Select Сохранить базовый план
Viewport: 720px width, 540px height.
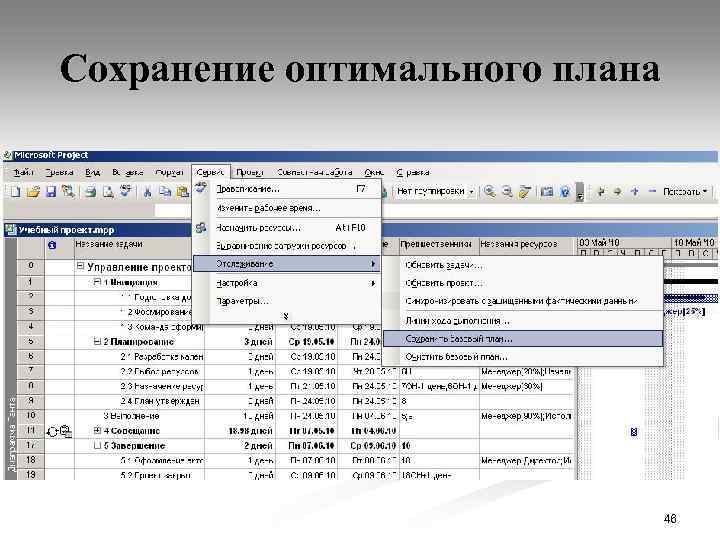coord(523,339)
